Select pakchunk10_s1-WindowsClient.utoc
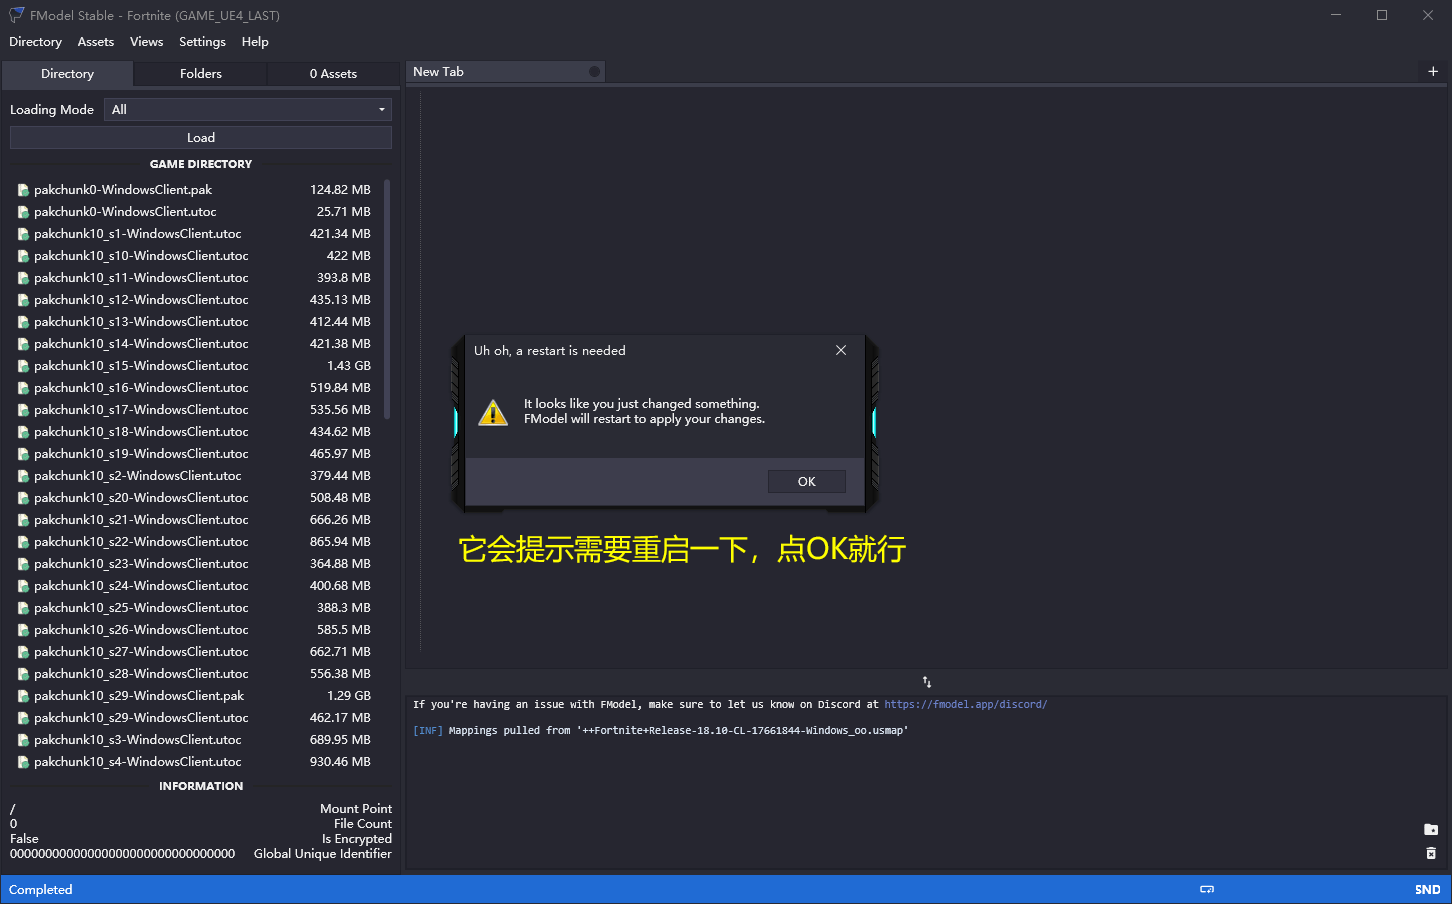This screenshot has height=904, width=1452. (x=194, y=234)
